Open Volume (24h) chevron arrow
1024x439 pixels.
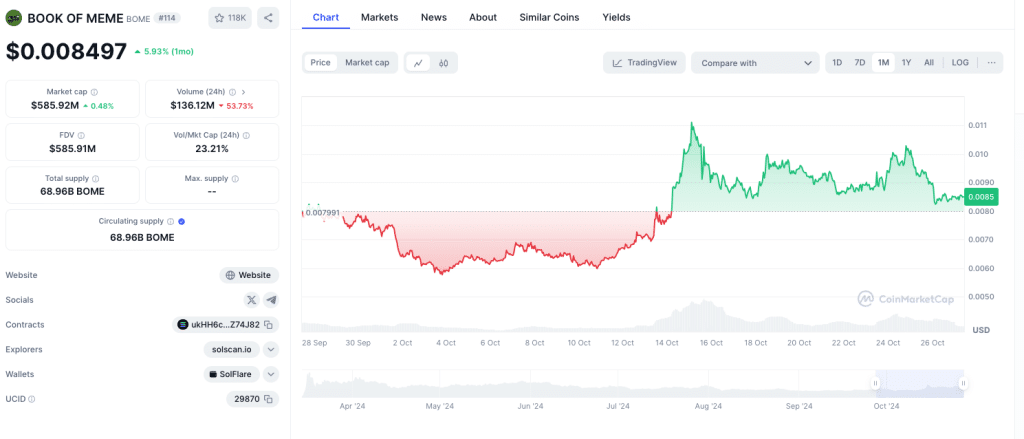pyautogui.click(x=244, y=92)
